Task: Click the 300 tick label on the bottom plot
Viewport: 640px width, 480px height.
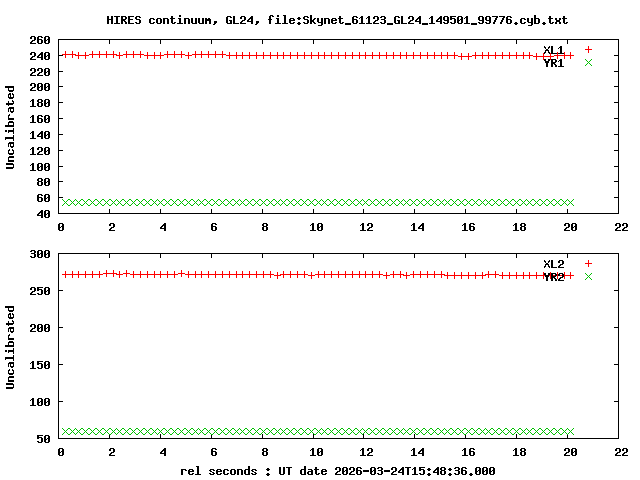Action: point(40,254)
